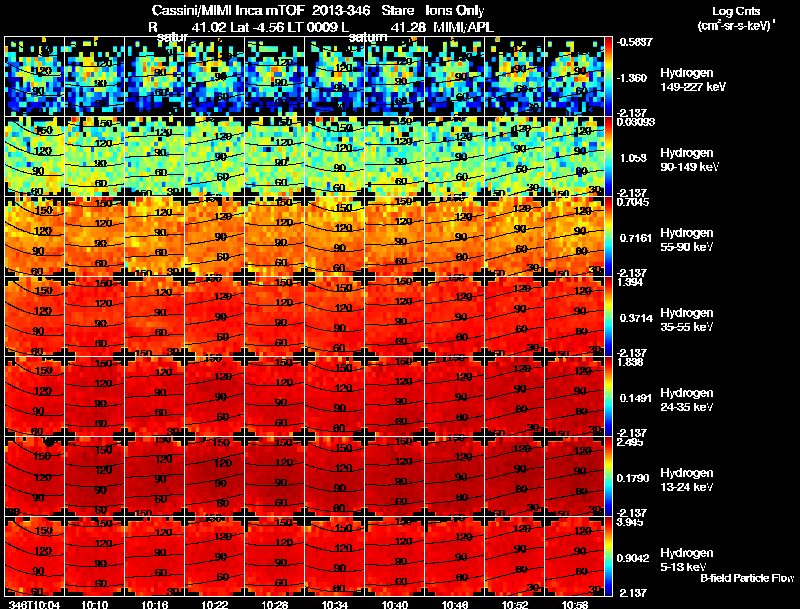Image resolution: width=800 pixels, height=609 pixels.
Task: Select the 'Hydrogen 13-24 keV' row label
Action: click(687, 480)
